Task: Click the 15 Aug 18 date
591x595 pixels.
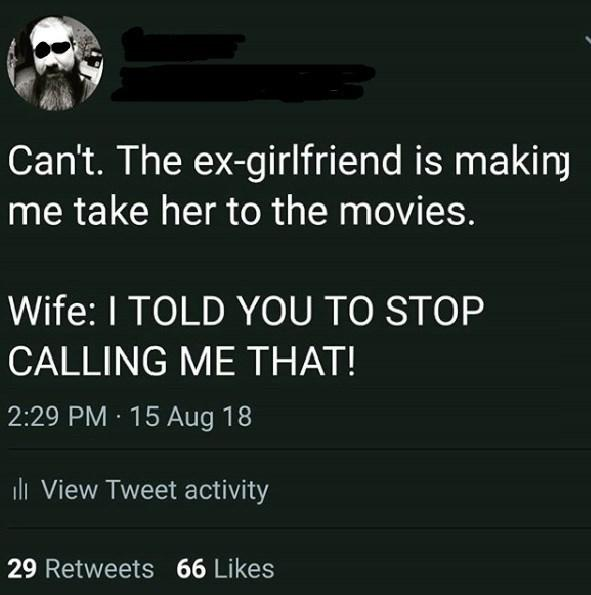Action: pyautogui.click(x=191, y=417)
